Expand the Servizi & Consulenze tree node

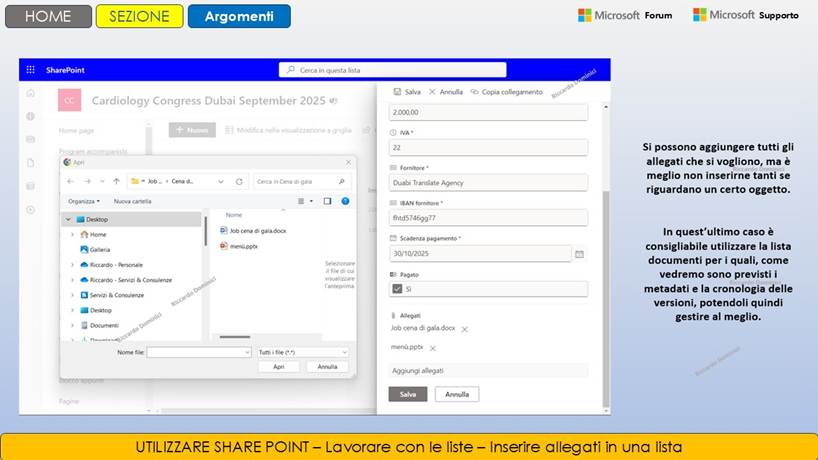pyautogui.click(x=73, y=295)
